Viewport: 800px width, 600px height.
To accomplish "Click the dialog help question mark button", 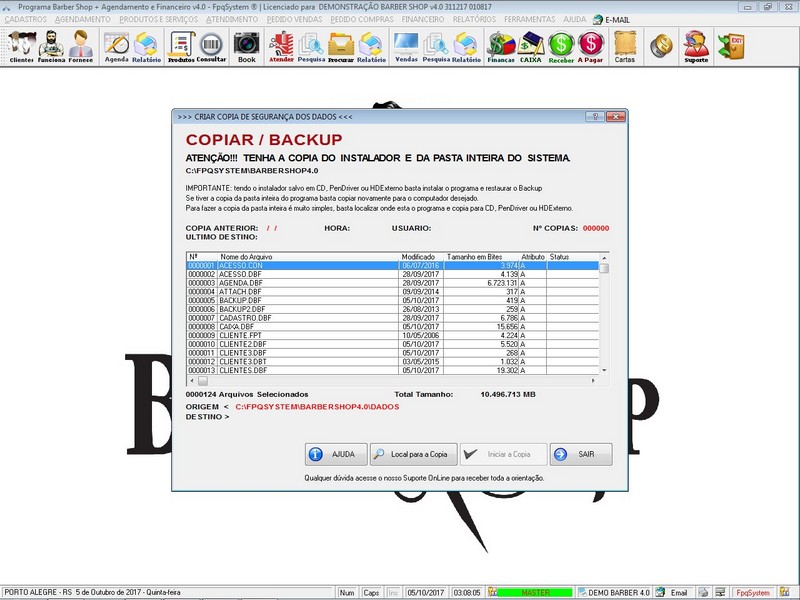I will pyautogui.click(x=594, y=117).
